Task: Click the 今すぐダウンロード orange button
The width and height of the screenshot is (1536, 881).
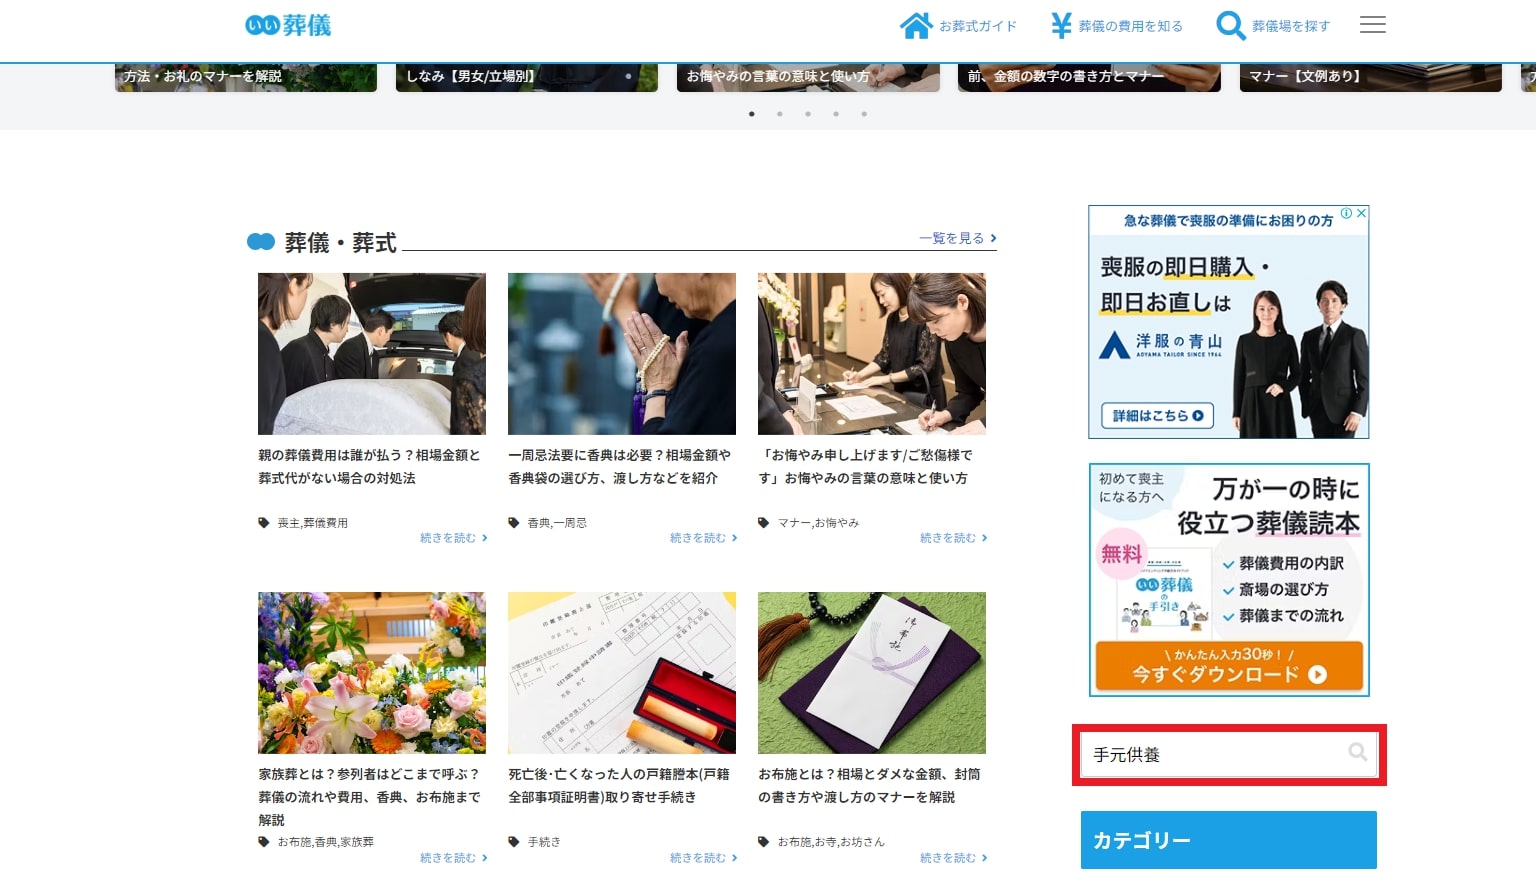Action: [1229, 666]
